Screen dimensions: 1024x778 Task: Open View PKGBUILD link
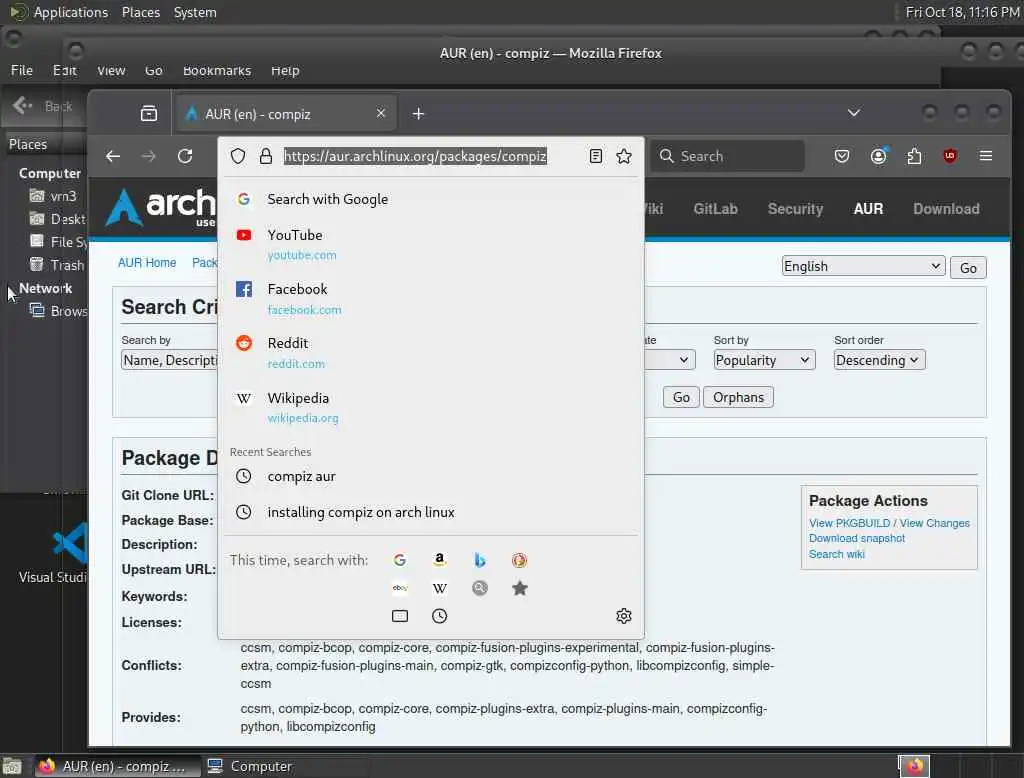click(x=849, y=523)
